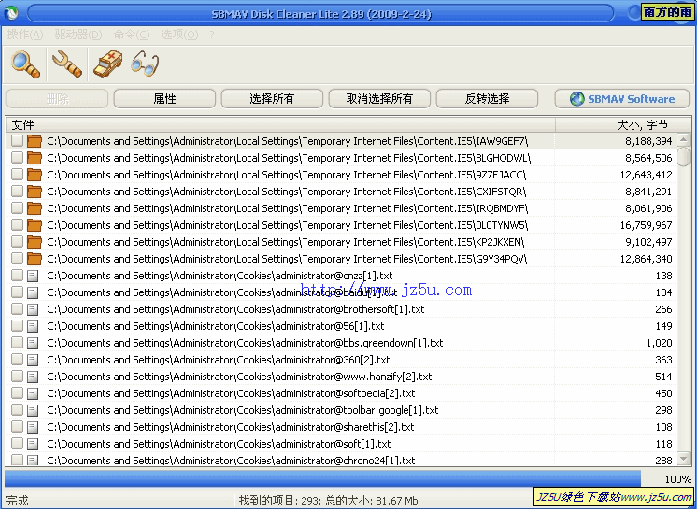Image resolution: width=697 pixels, height=509 pixels.
Task: Tick the sharethis[2].txt cookie checkbox
Action: pyautogui.click(x=17, y=427)
